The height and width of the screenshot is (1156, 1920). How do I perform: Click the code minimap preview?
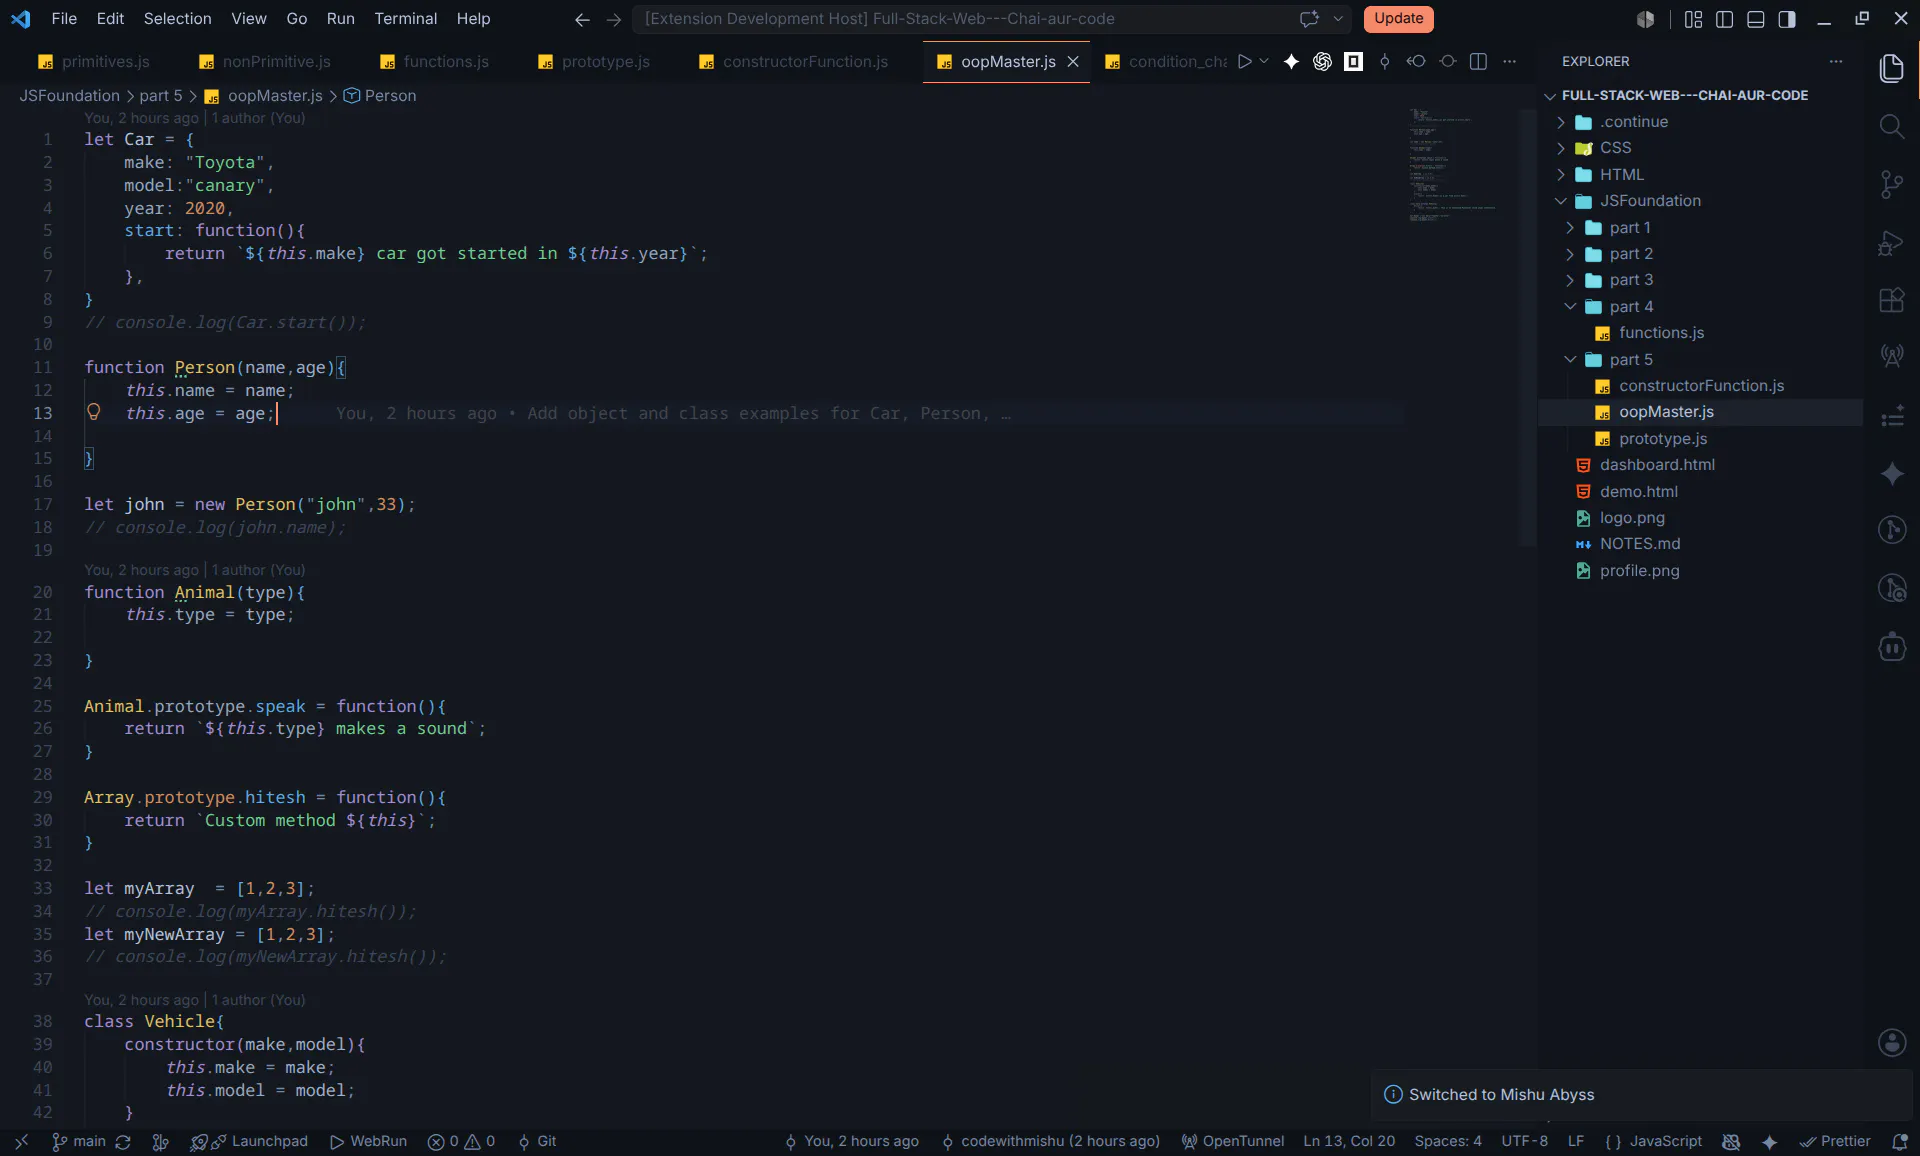pyautogui.click(x=1453, y=166)
